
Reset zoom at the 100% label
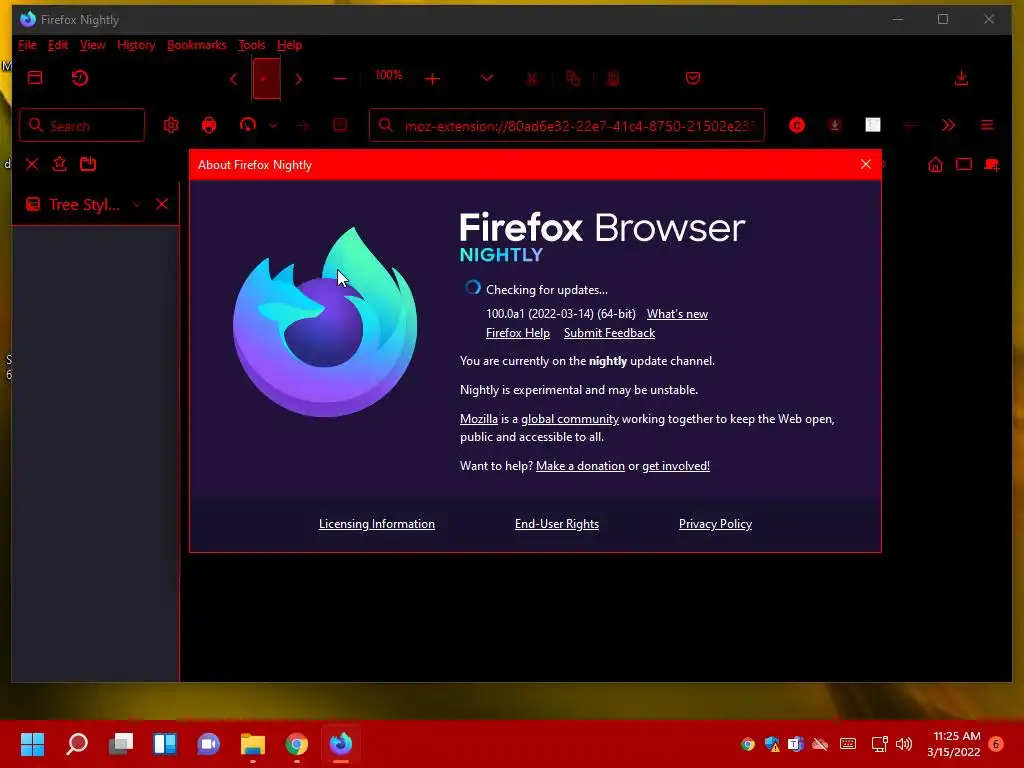[388, 75]
